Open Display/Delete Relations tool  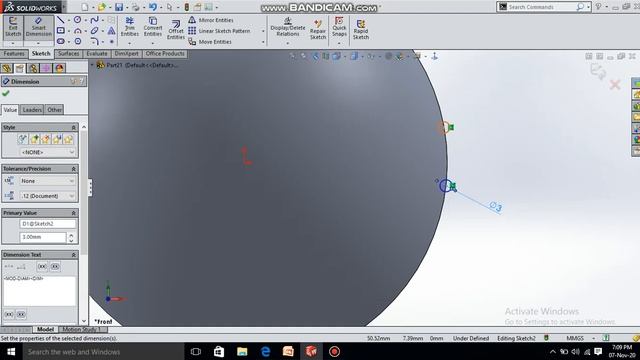coord(288,27)
